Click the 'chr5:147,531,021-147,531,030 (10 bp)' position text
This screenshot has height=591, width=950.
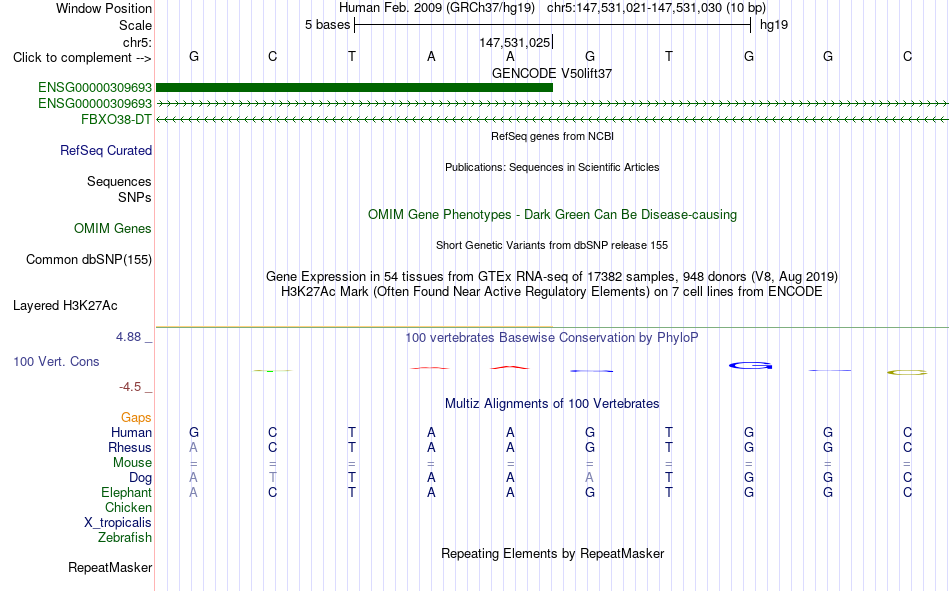(x=656, y=8)
